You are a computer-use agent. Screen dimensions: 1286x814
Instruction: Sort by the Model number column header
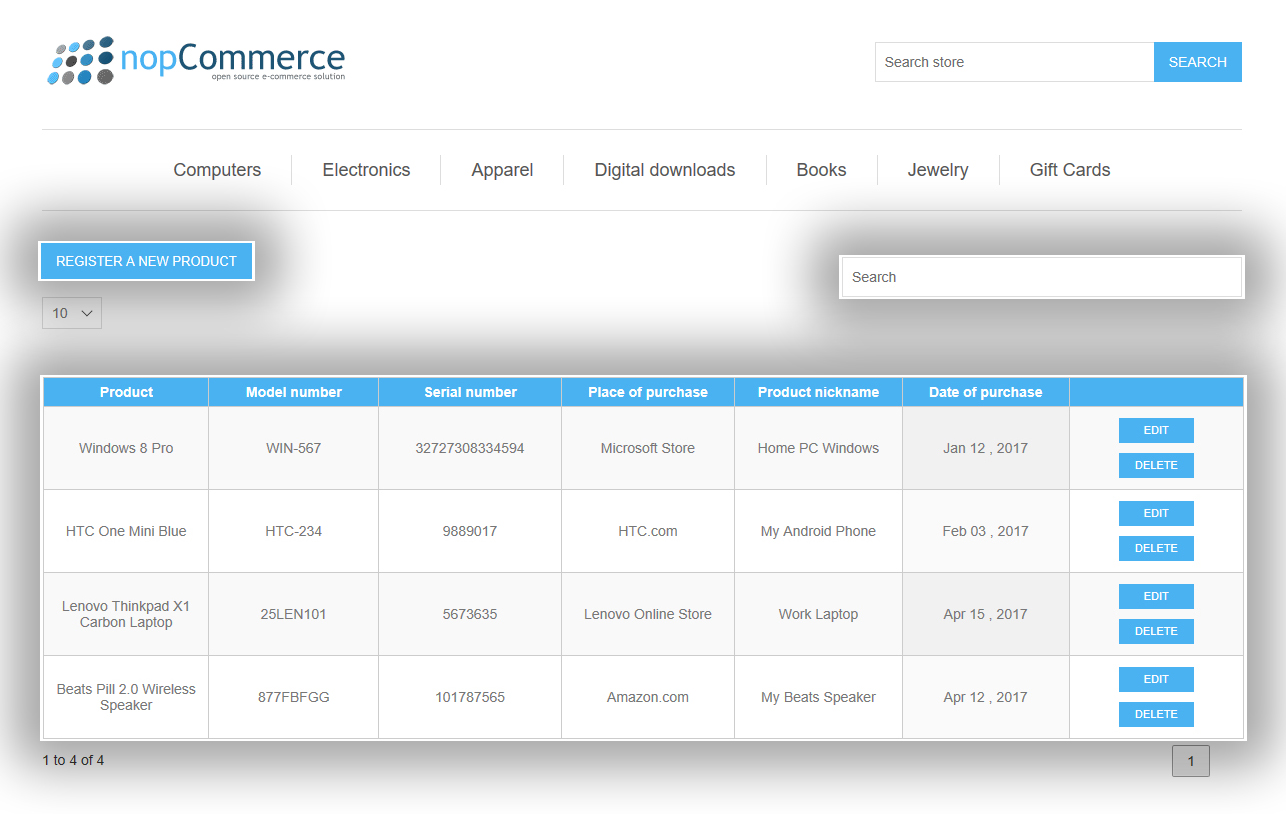[294, 392]
